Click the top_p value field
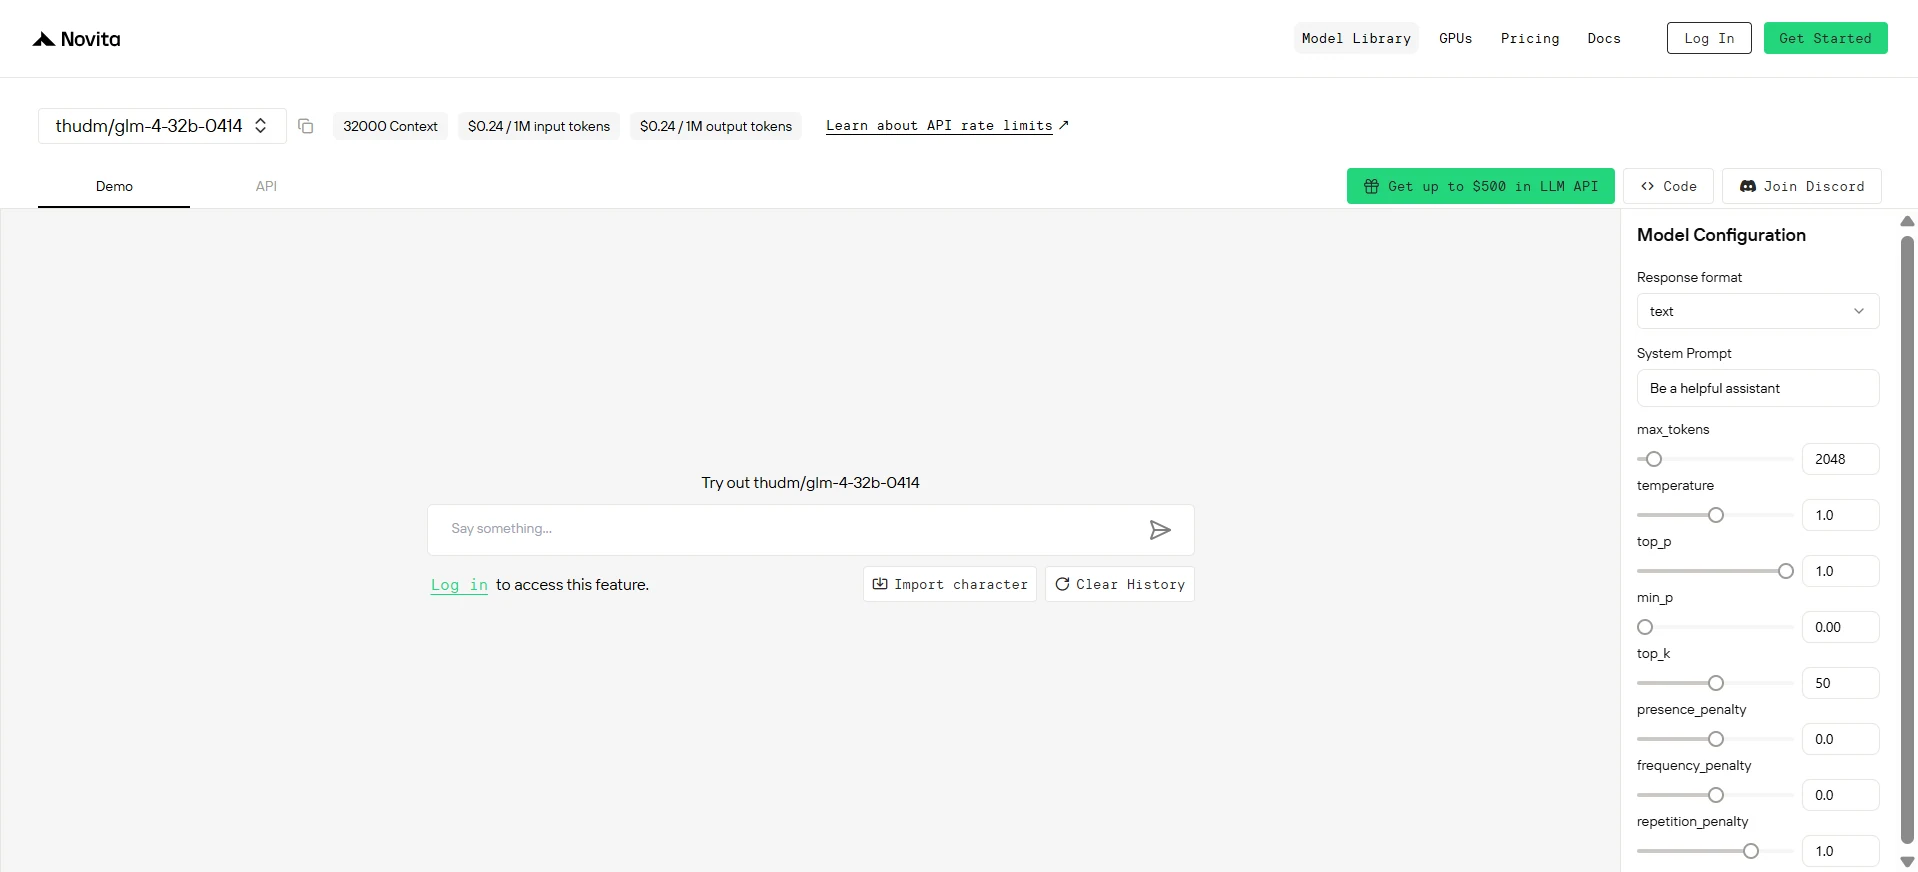Image resolution: width=1918 pixels, height=872 pixels. [1841, 571]
